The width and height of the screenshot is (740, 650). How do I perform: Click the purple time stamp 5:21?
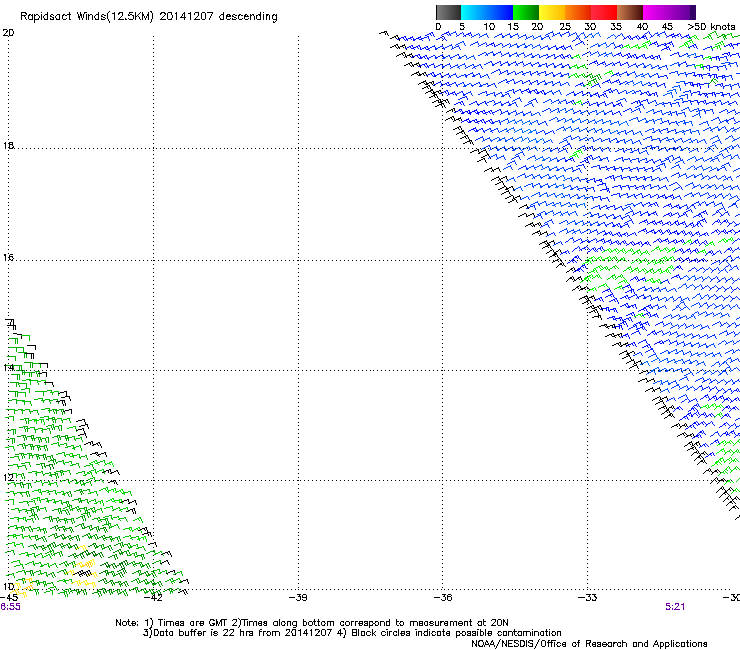675,607
